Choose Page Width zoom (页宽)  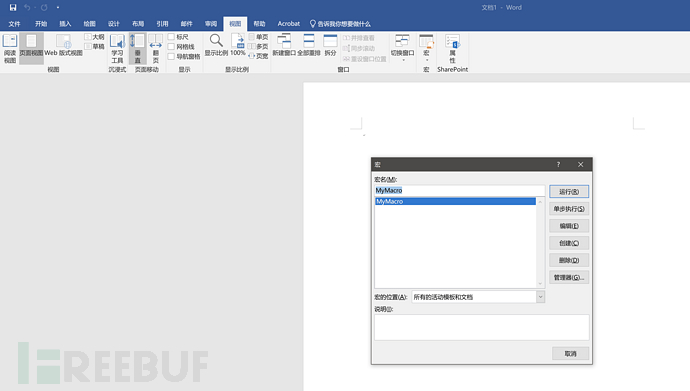(x=258, y=56)
